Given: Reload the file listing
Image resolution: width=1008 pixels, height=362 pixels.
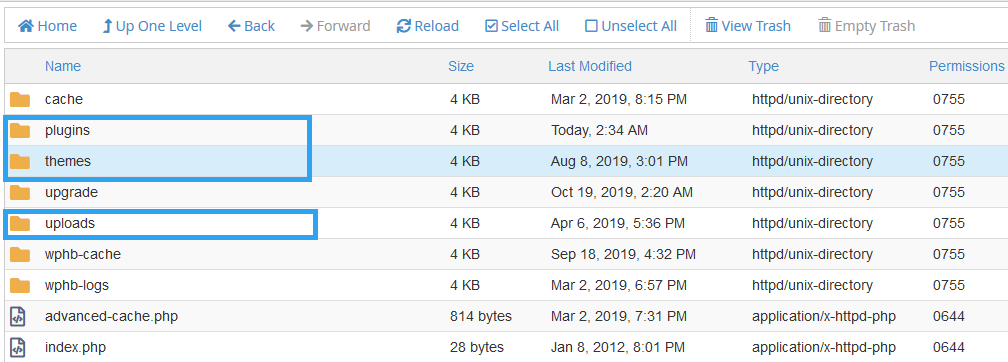Looking at the screenshot, I should point(428,26).
